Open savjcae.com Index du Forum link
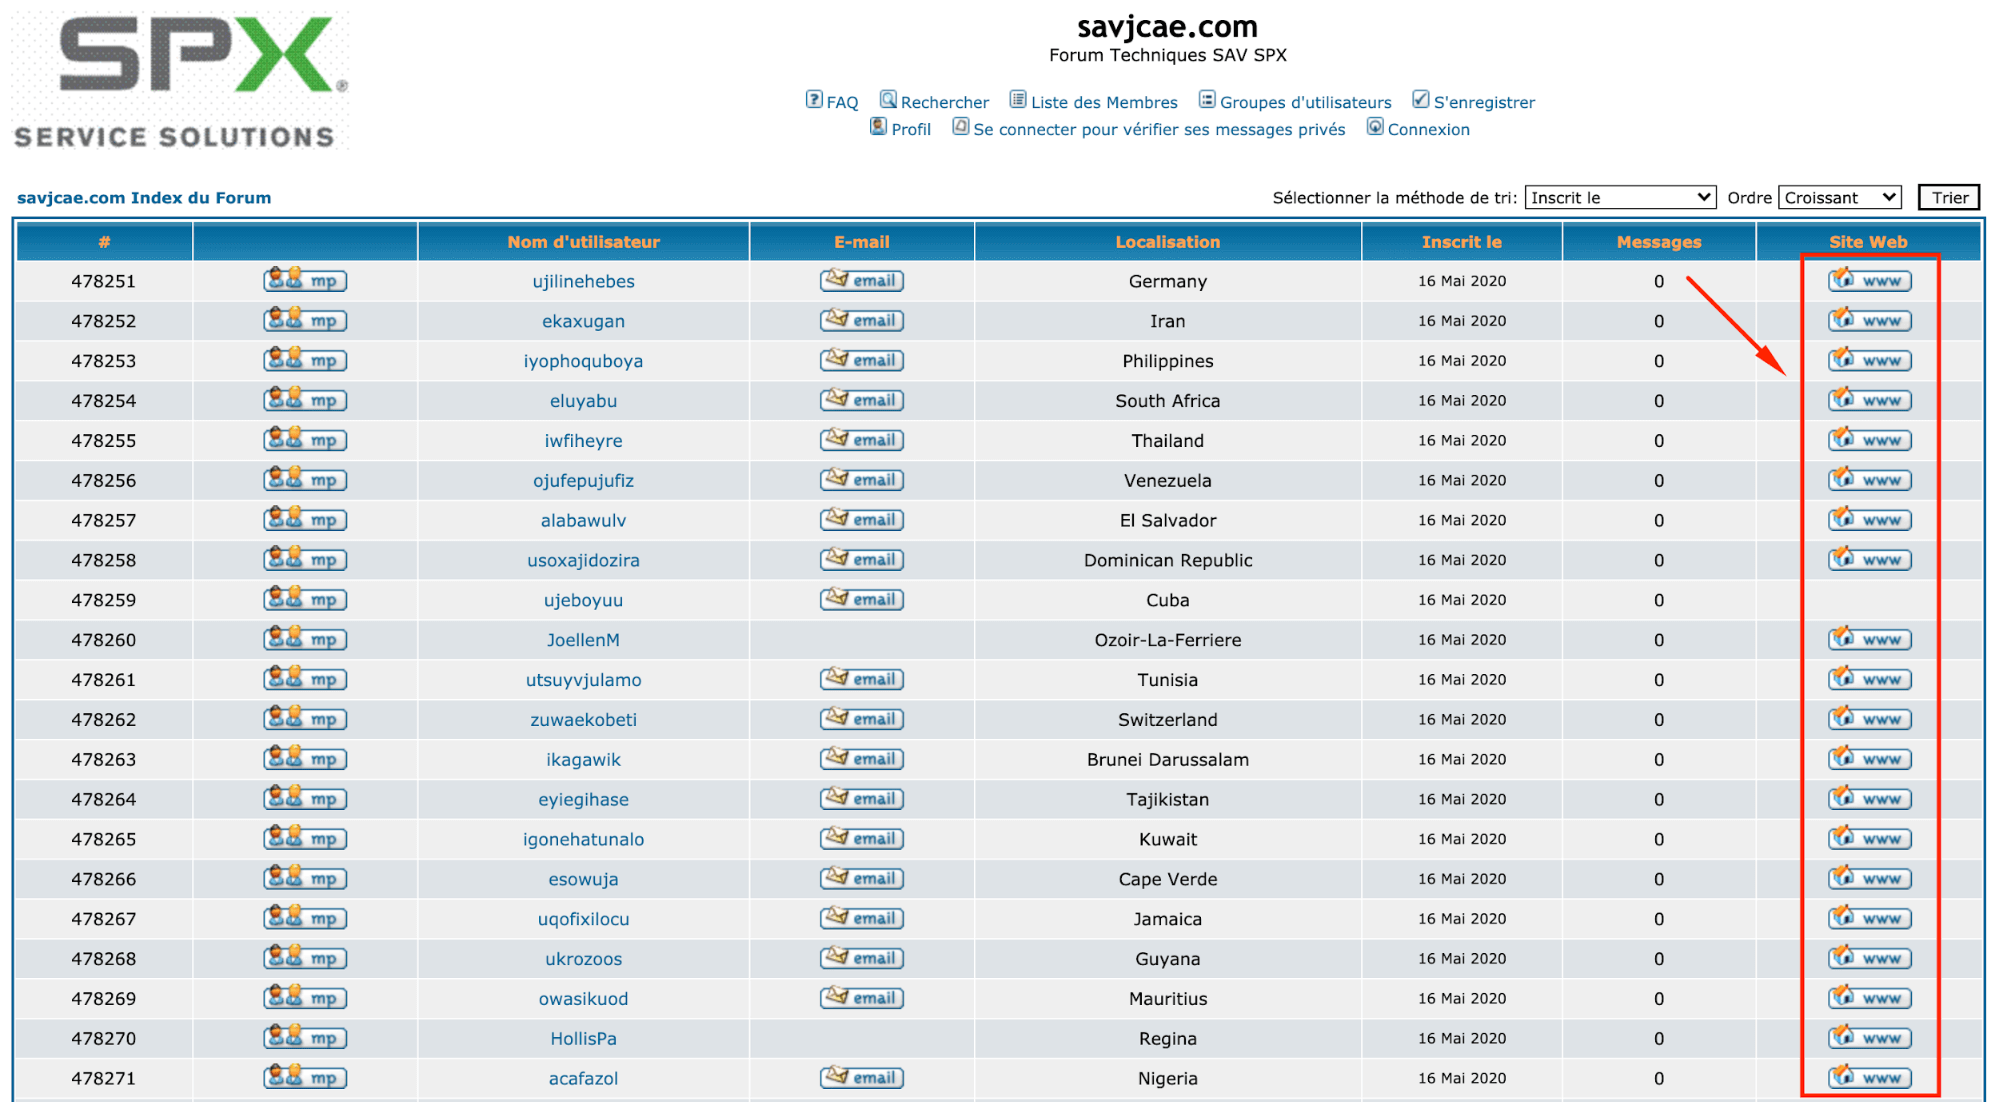This screenshot has height=1102, width=1999. [144, 198]
